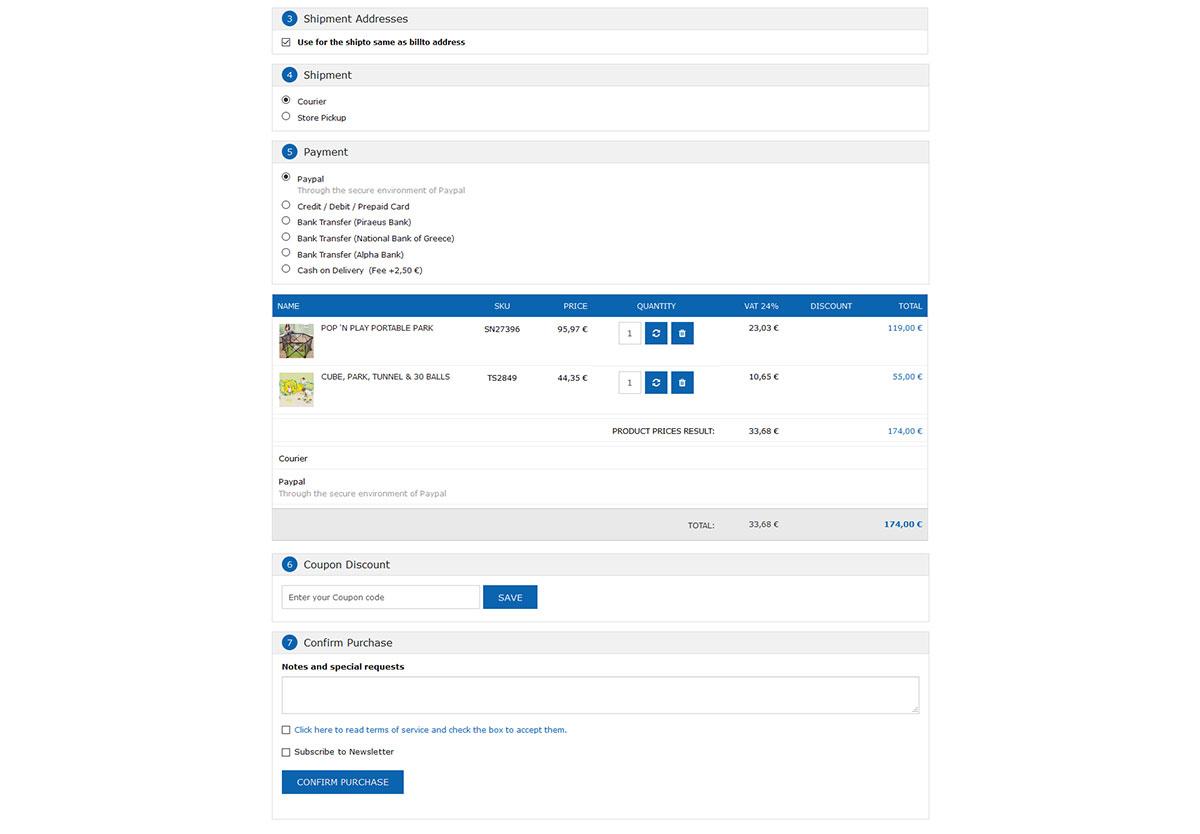Open Pop 'N Play Portable Park thumbnail
The height and width of the screenshot is (834, 1200).
tap(296, 340)
